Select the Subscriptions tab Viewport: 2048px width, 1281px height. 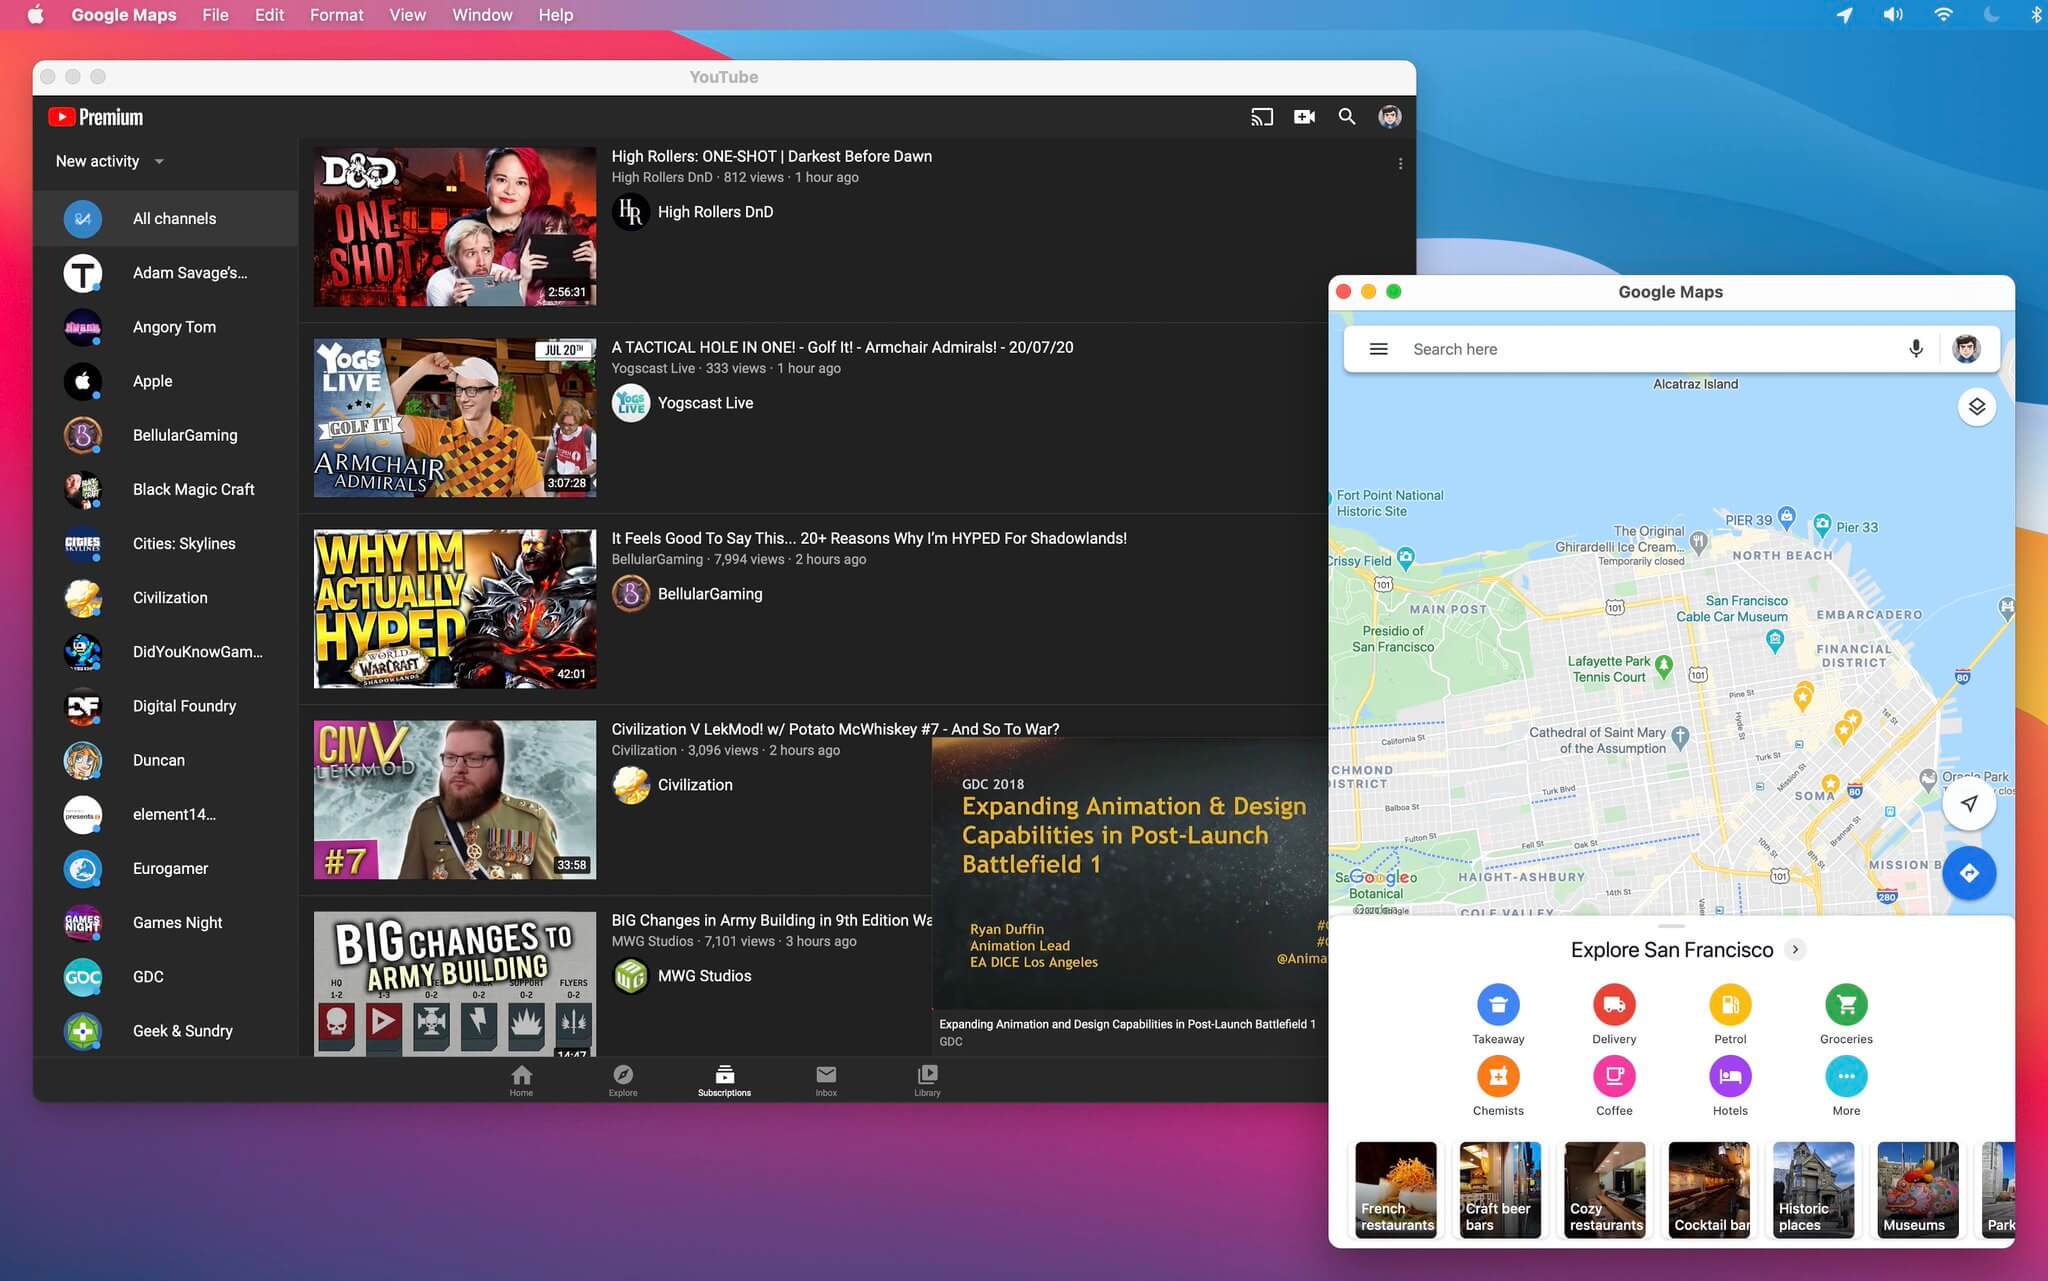pyautogui.click(x=724, y=1080)
